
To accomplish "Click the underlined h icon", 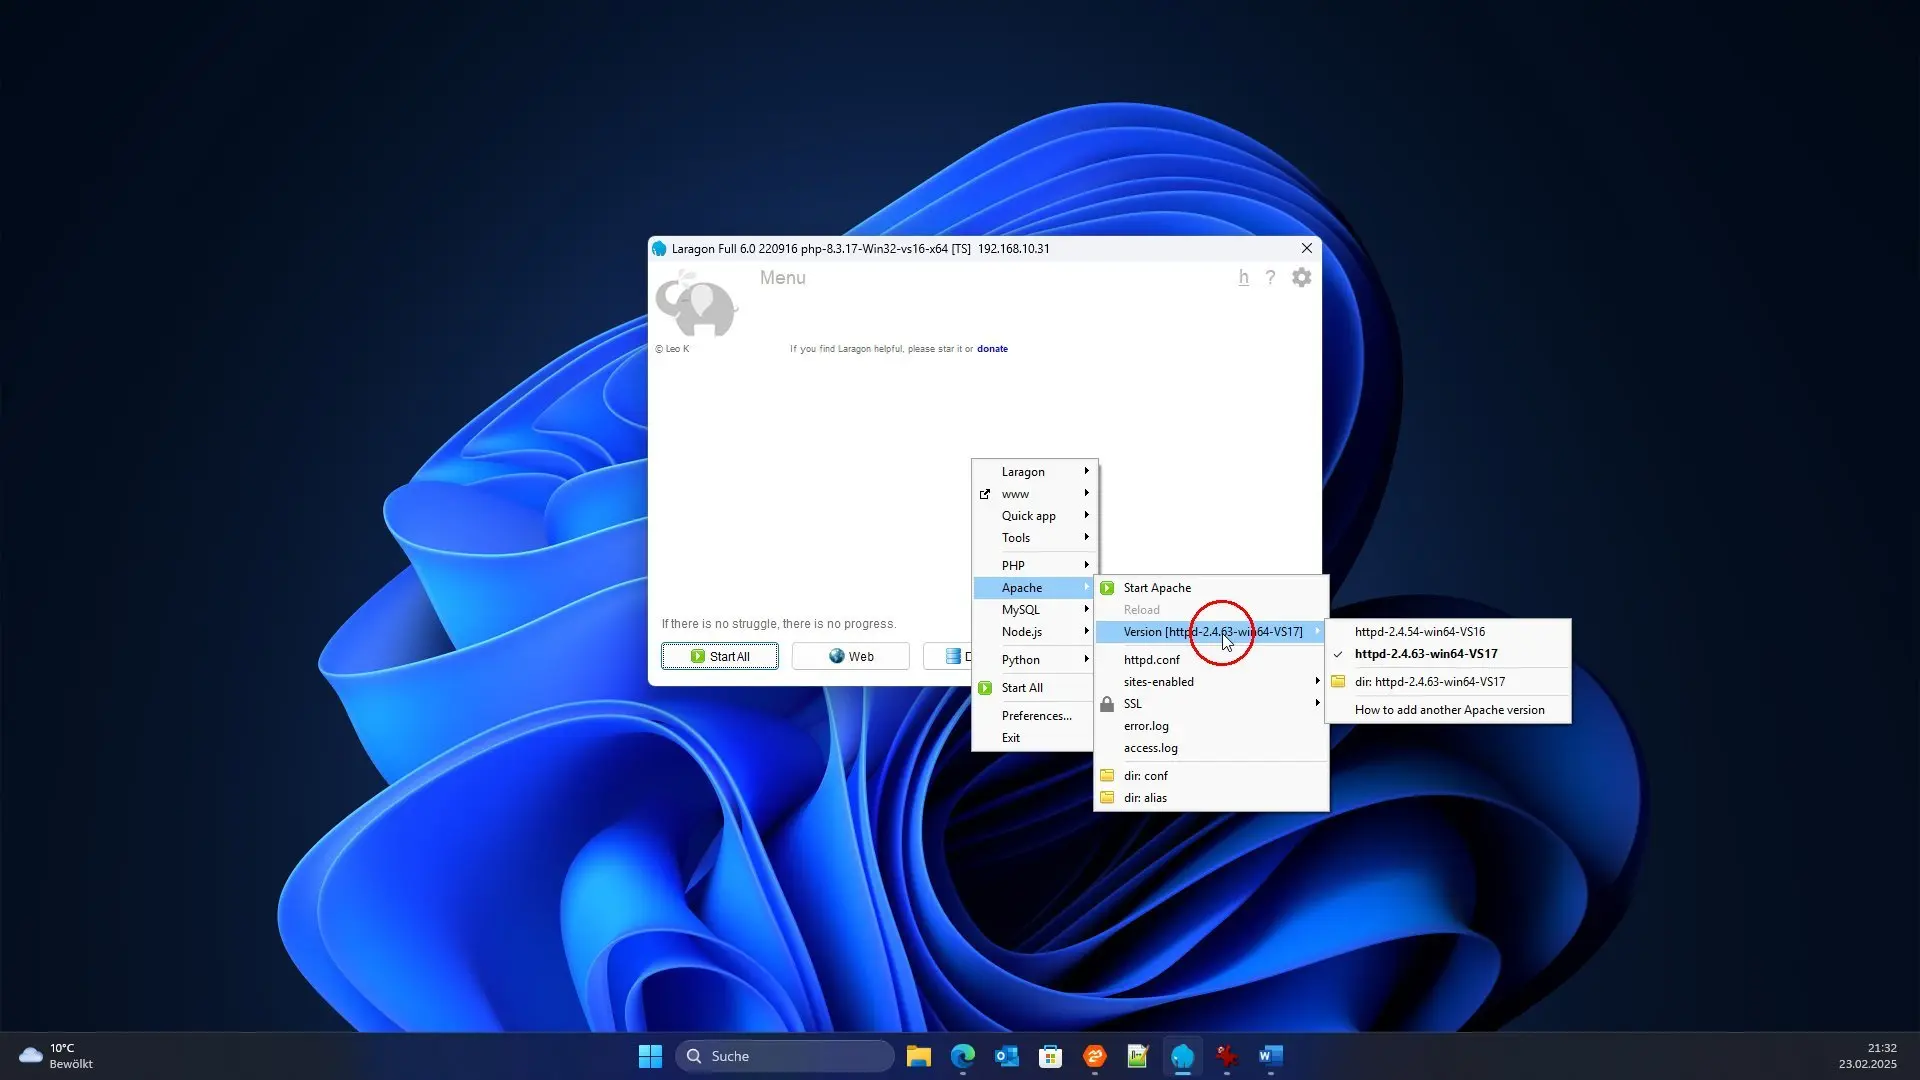I will (1243, 278).
